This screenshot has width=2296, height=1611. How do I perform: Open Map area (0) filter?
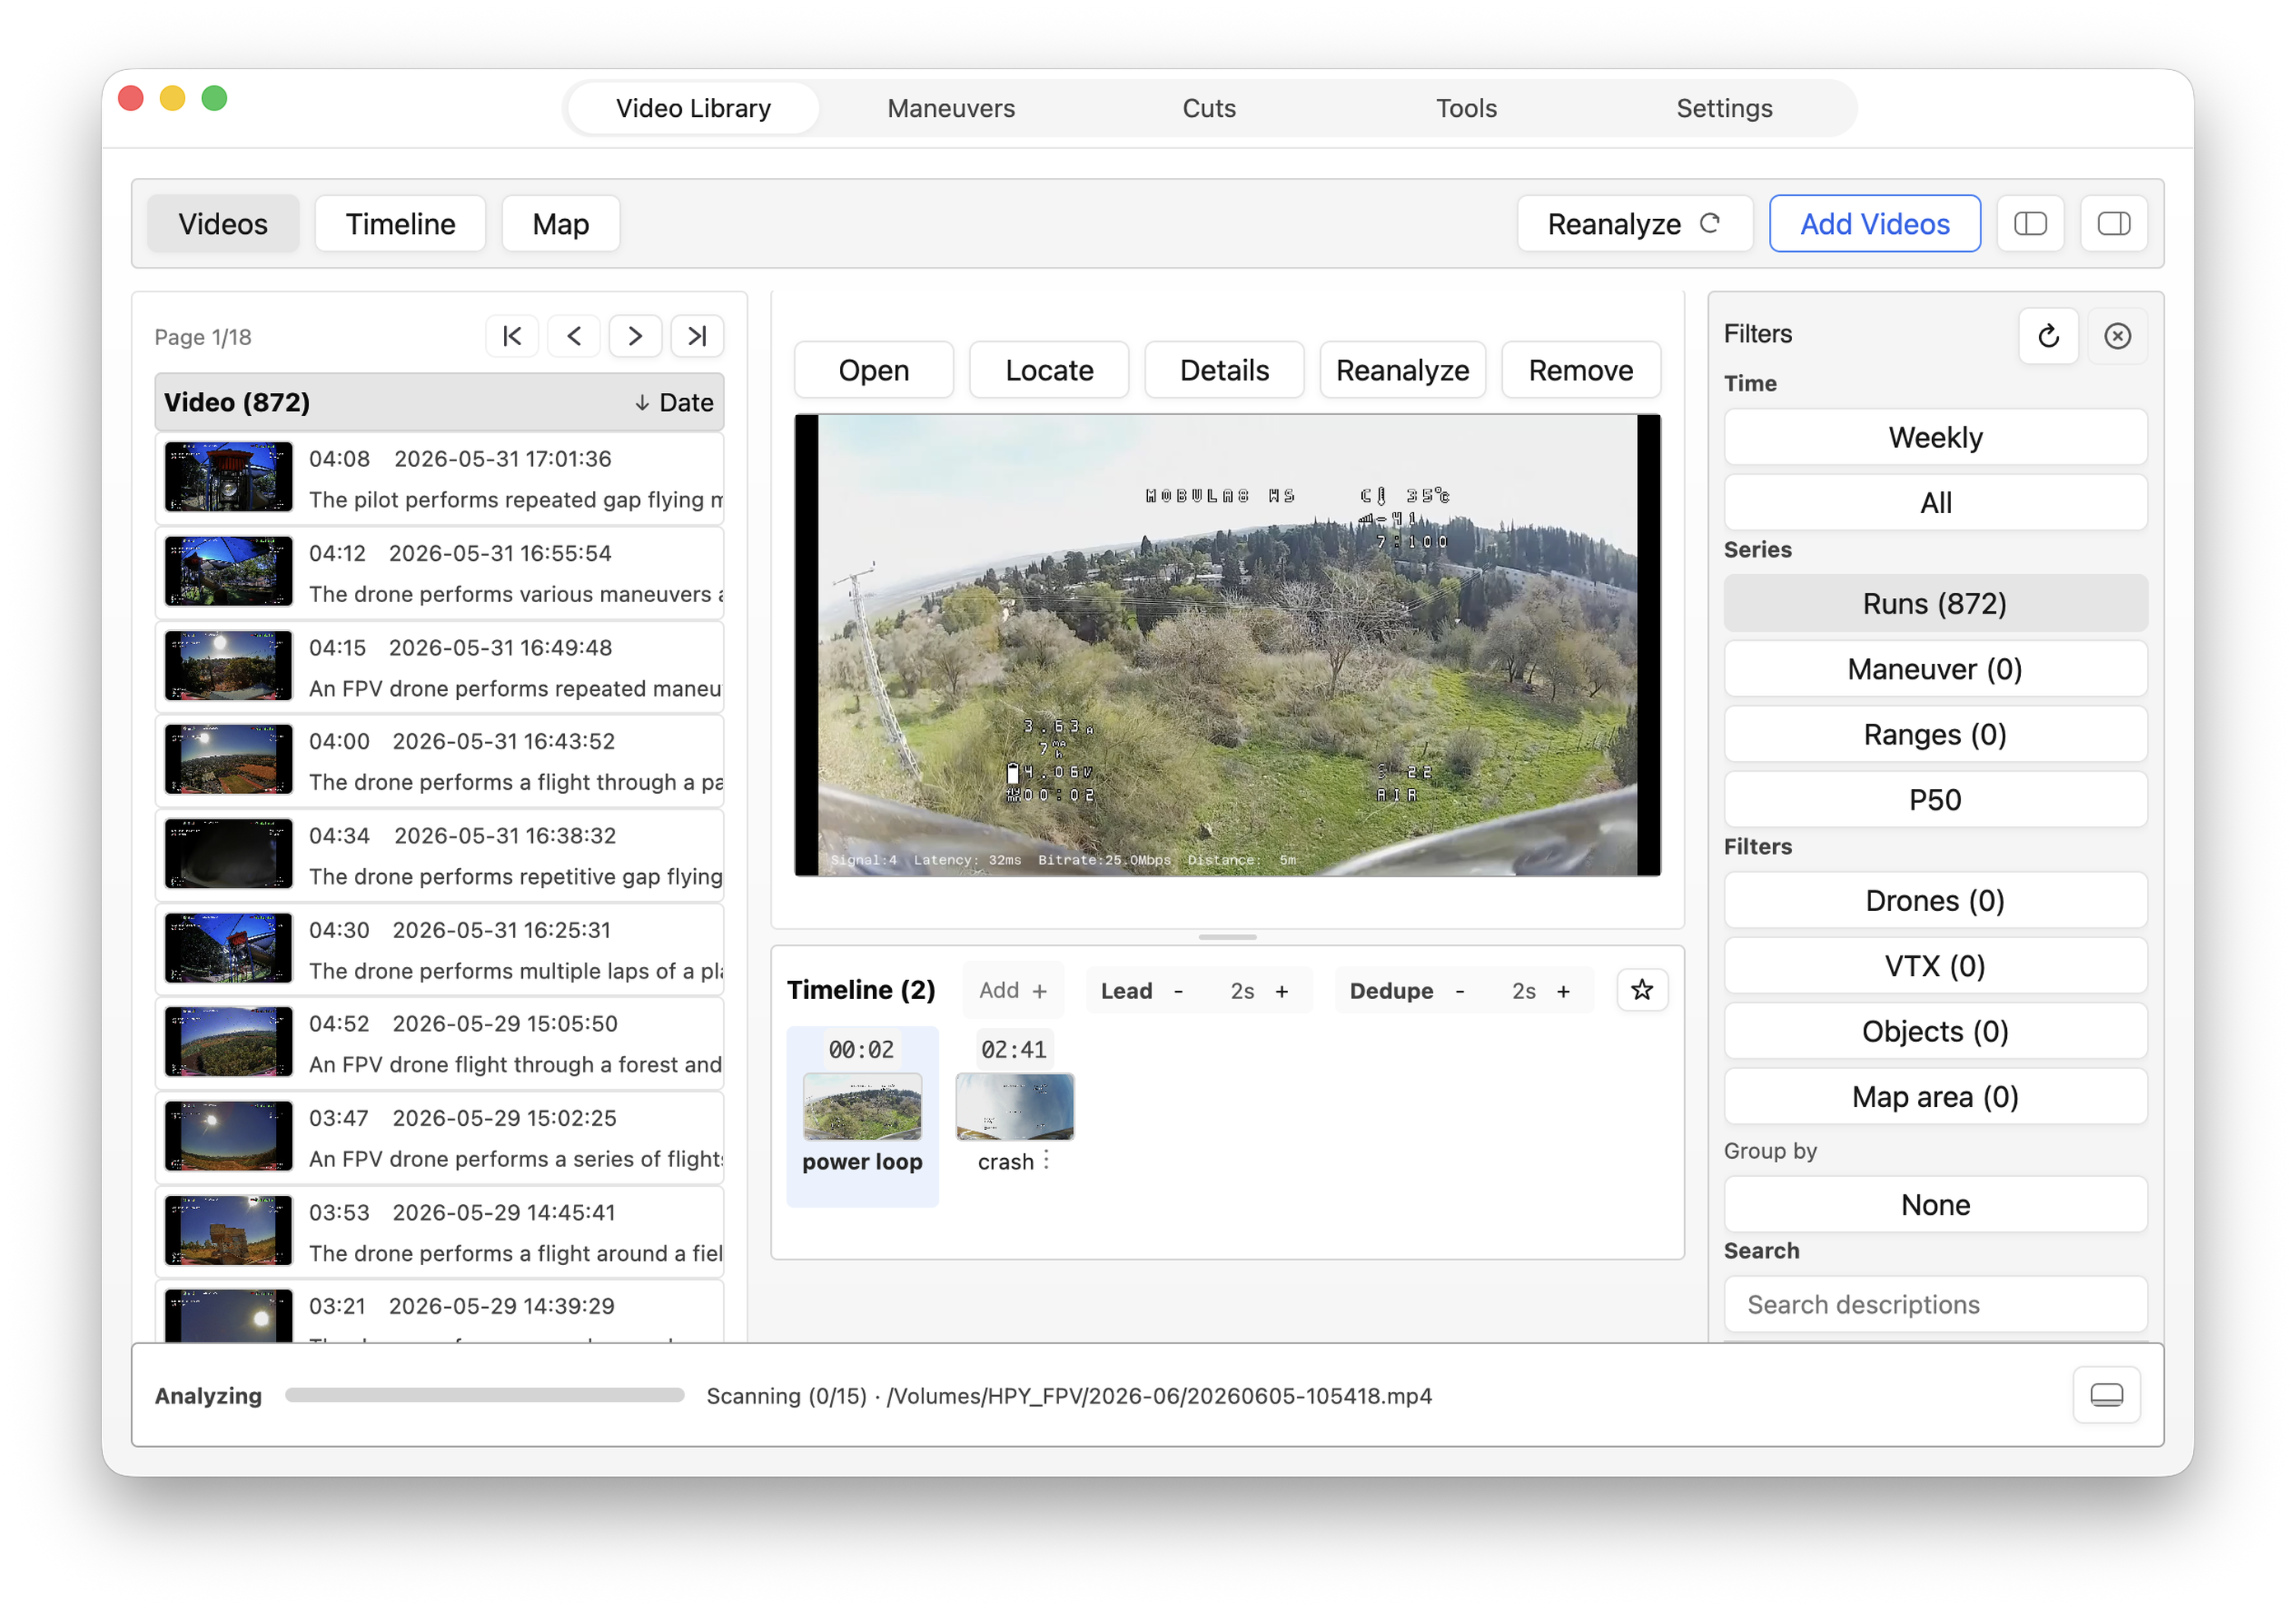1935,1096
